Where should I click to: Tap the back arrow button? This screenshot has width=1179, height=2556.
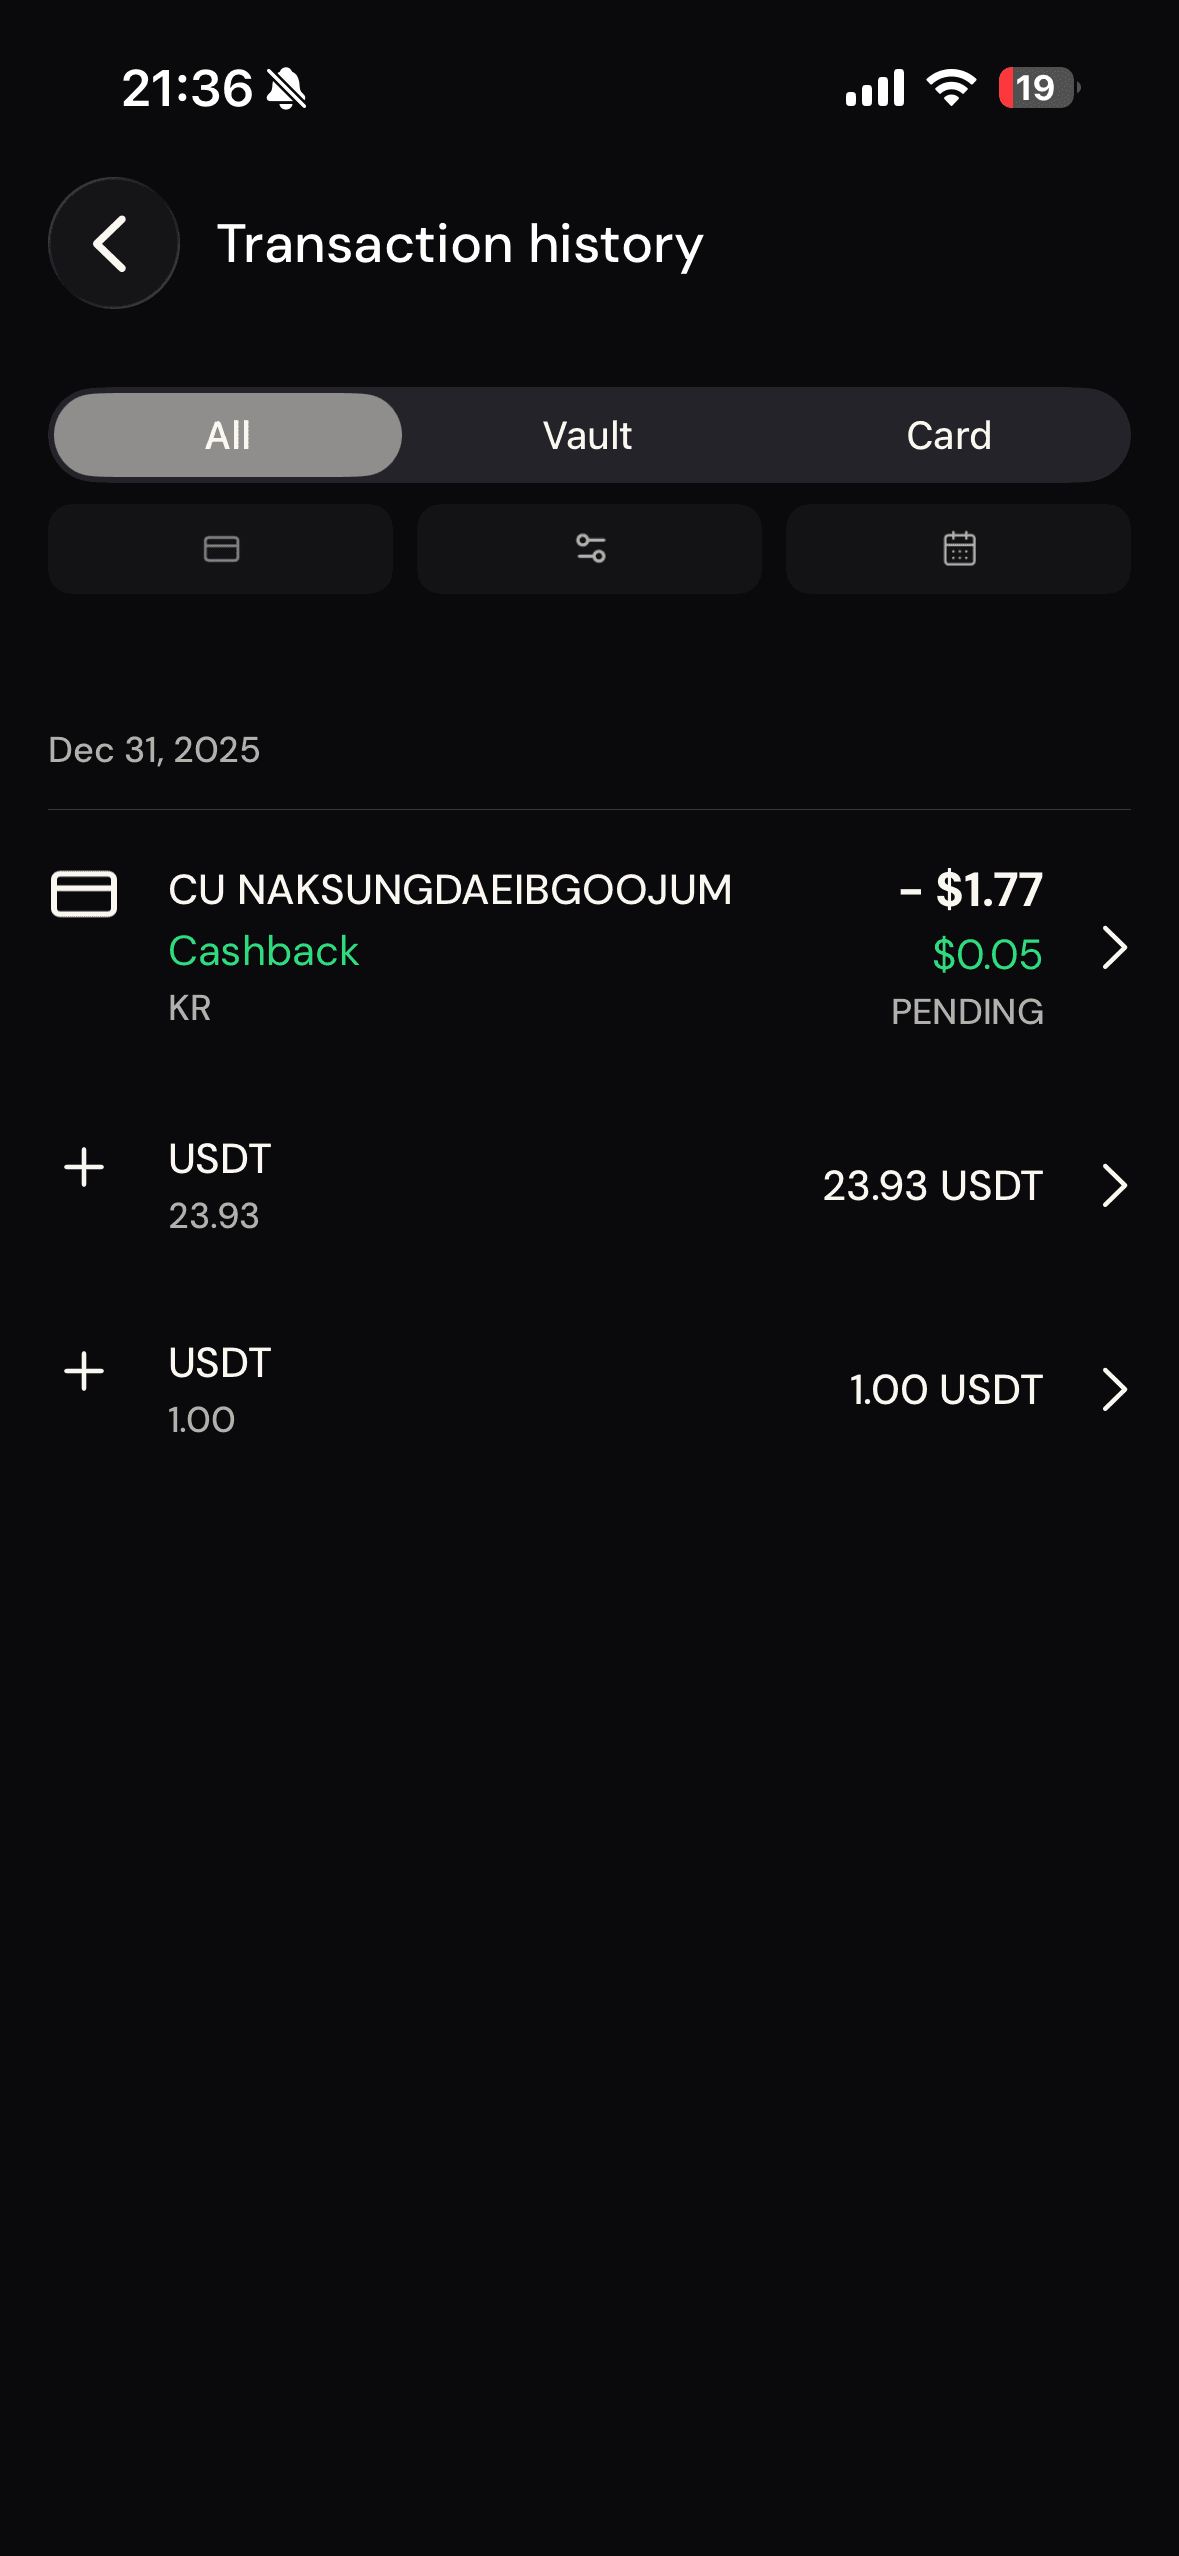click(113, 243)
